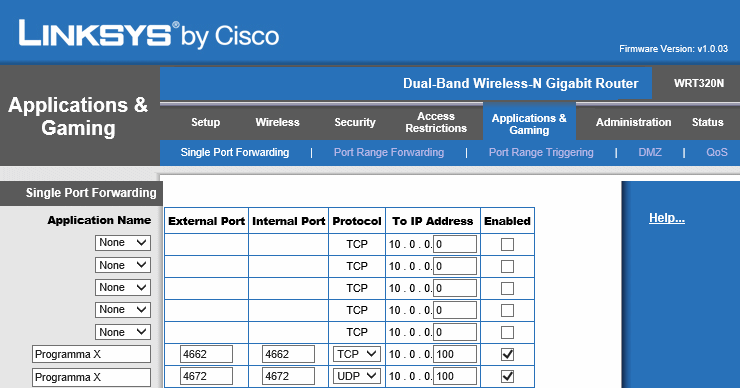Click the To IP Address column header

[x=432, y=221]
